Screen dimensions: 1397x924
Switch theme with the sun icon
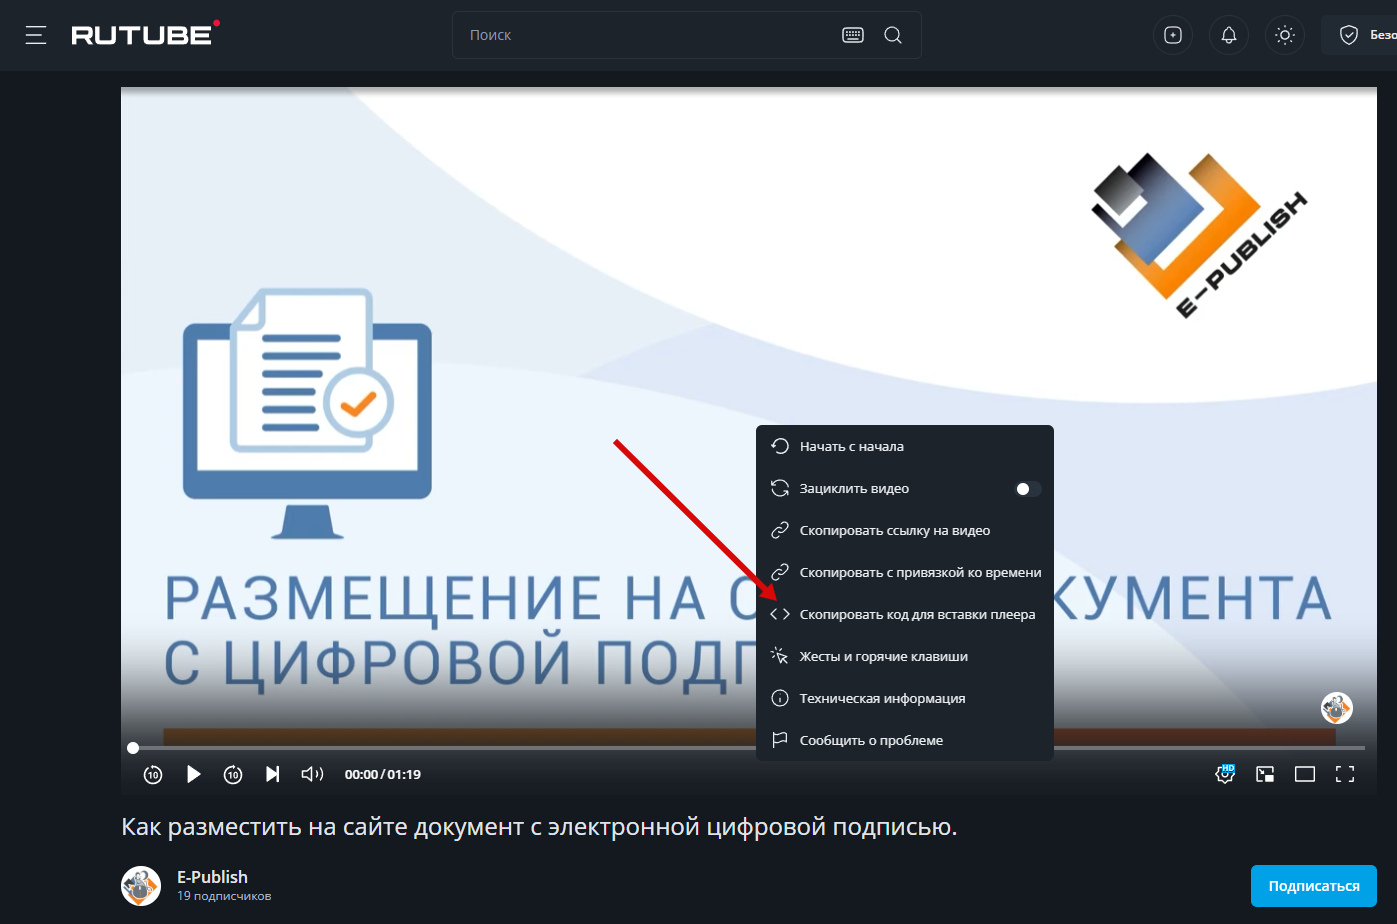pos(1285,35)
